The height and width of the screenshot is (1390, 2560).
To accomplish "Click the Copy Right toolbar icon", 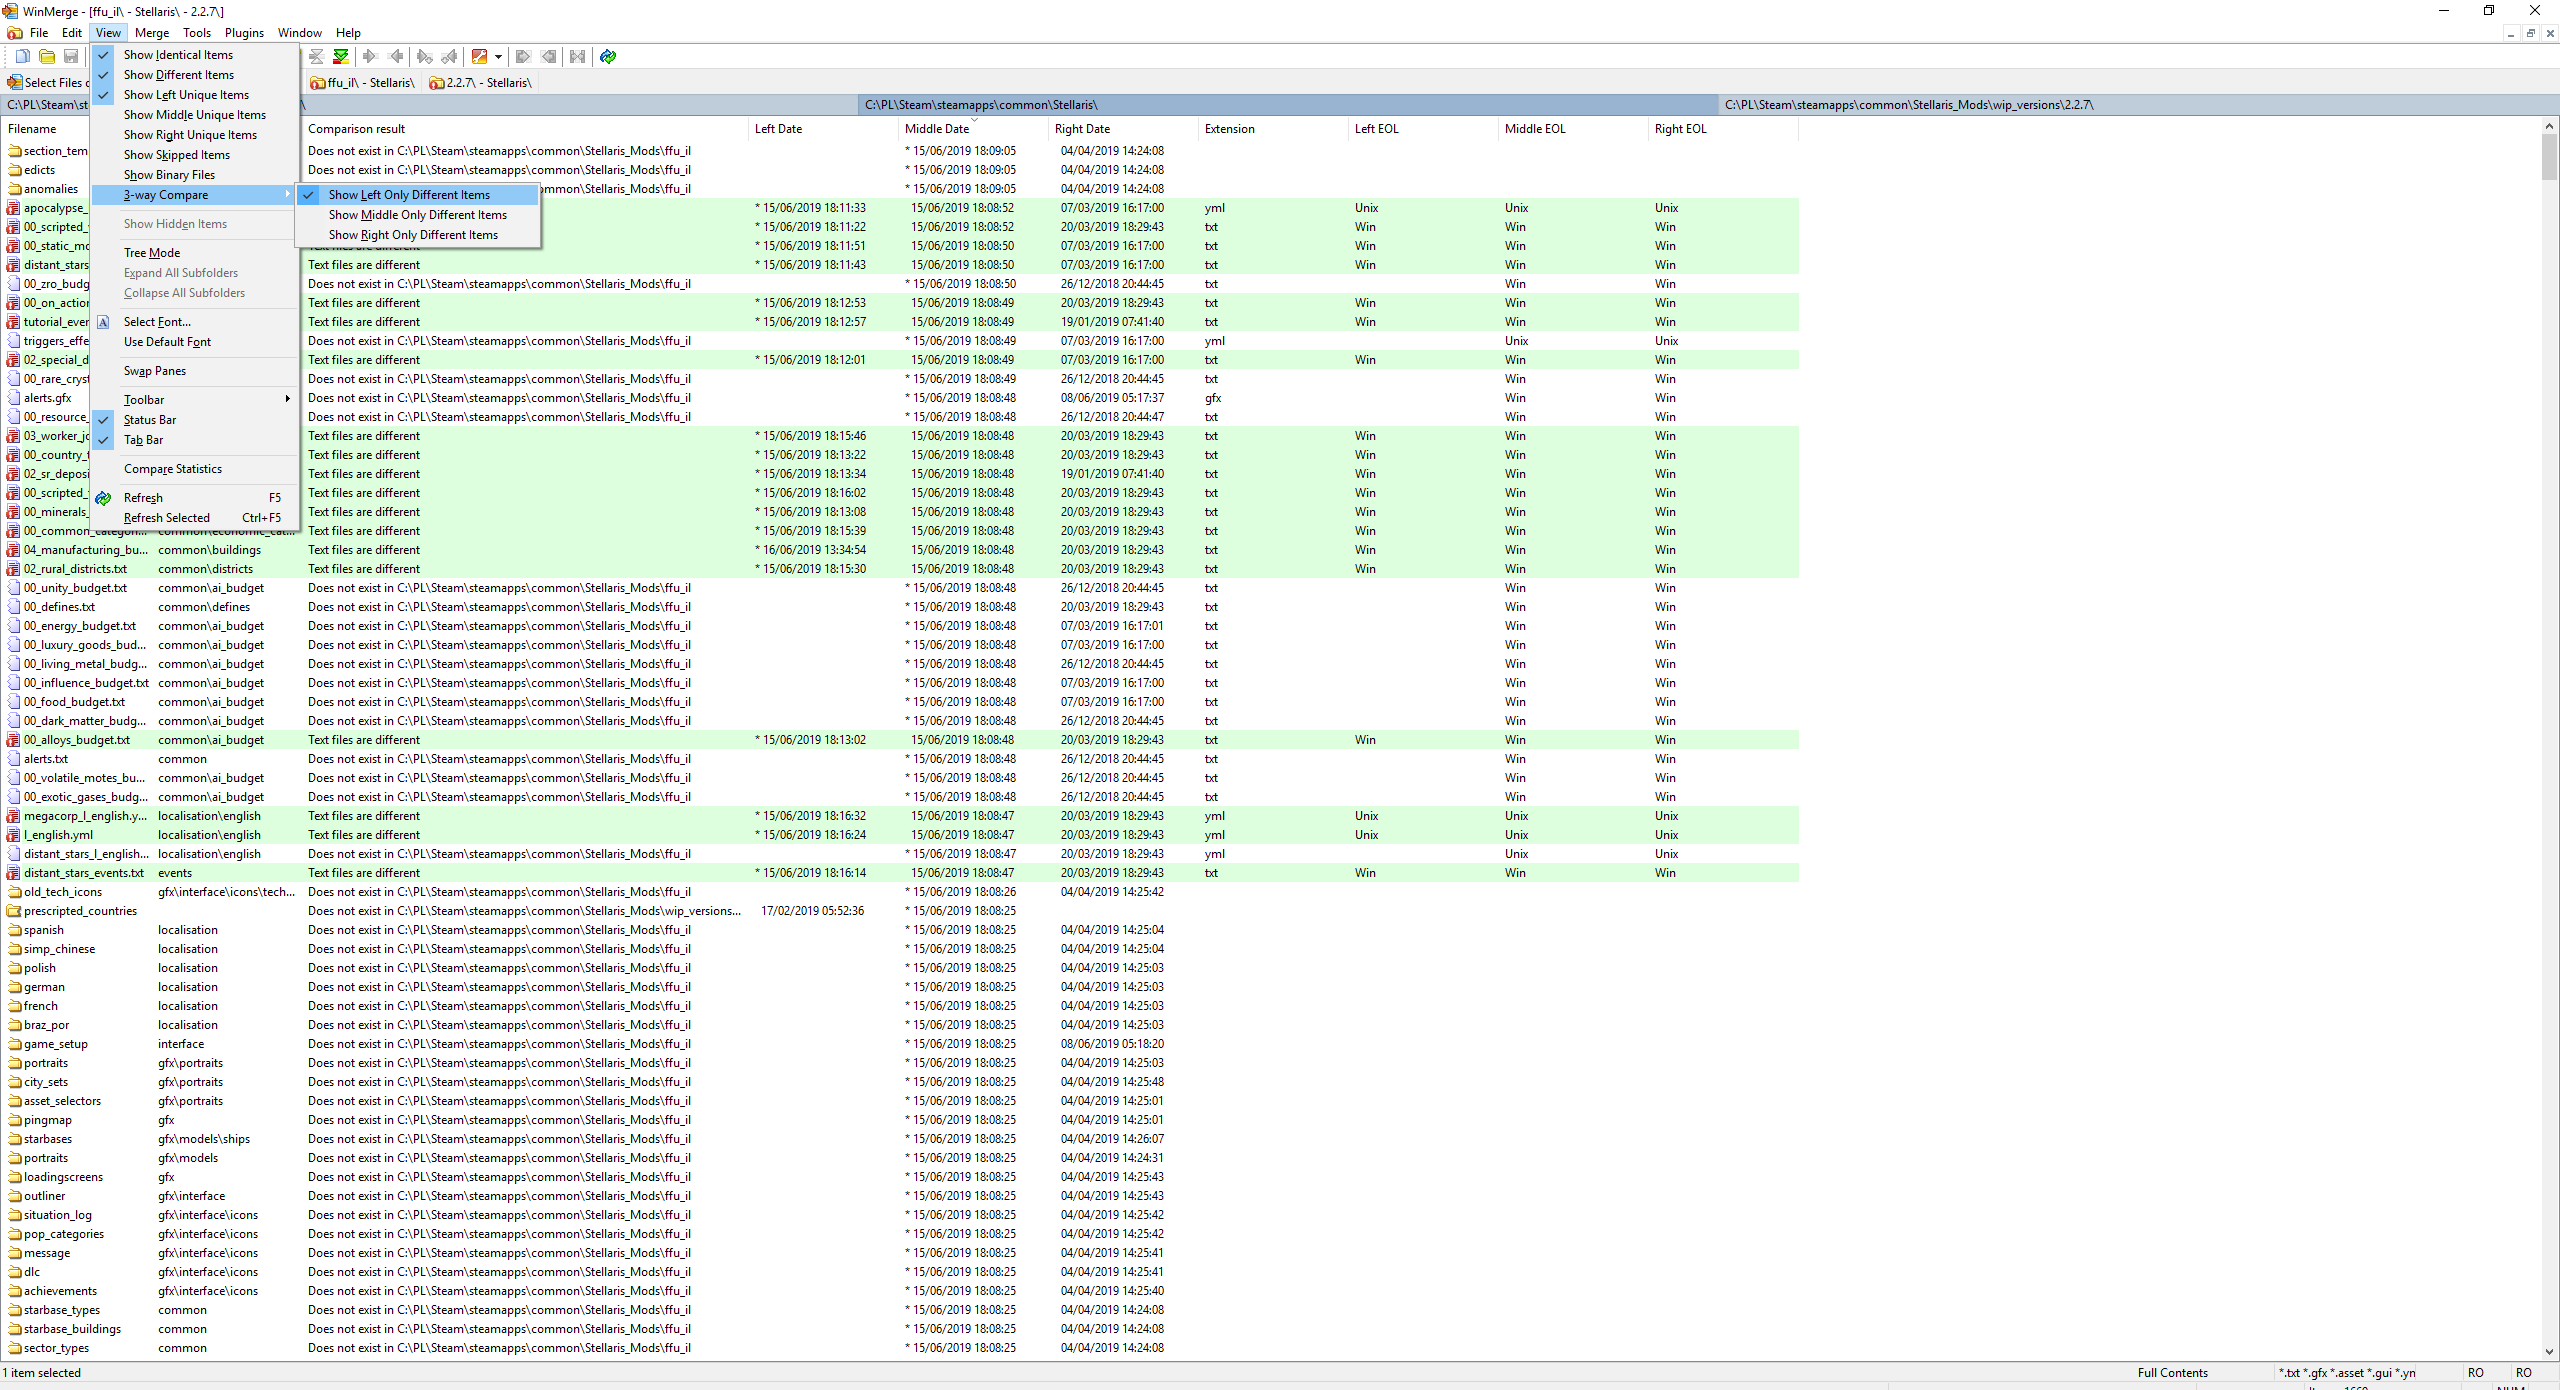I will 523,56.
